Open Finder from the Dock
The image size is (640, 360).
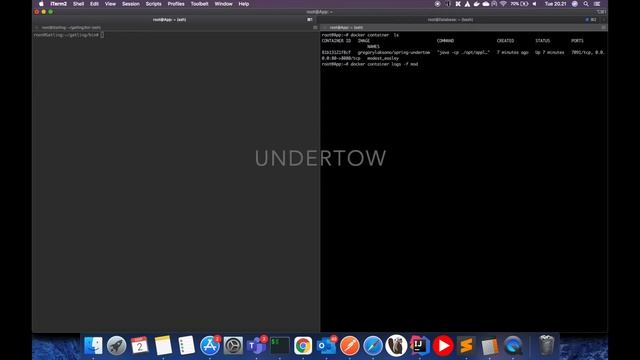[93, 346]
